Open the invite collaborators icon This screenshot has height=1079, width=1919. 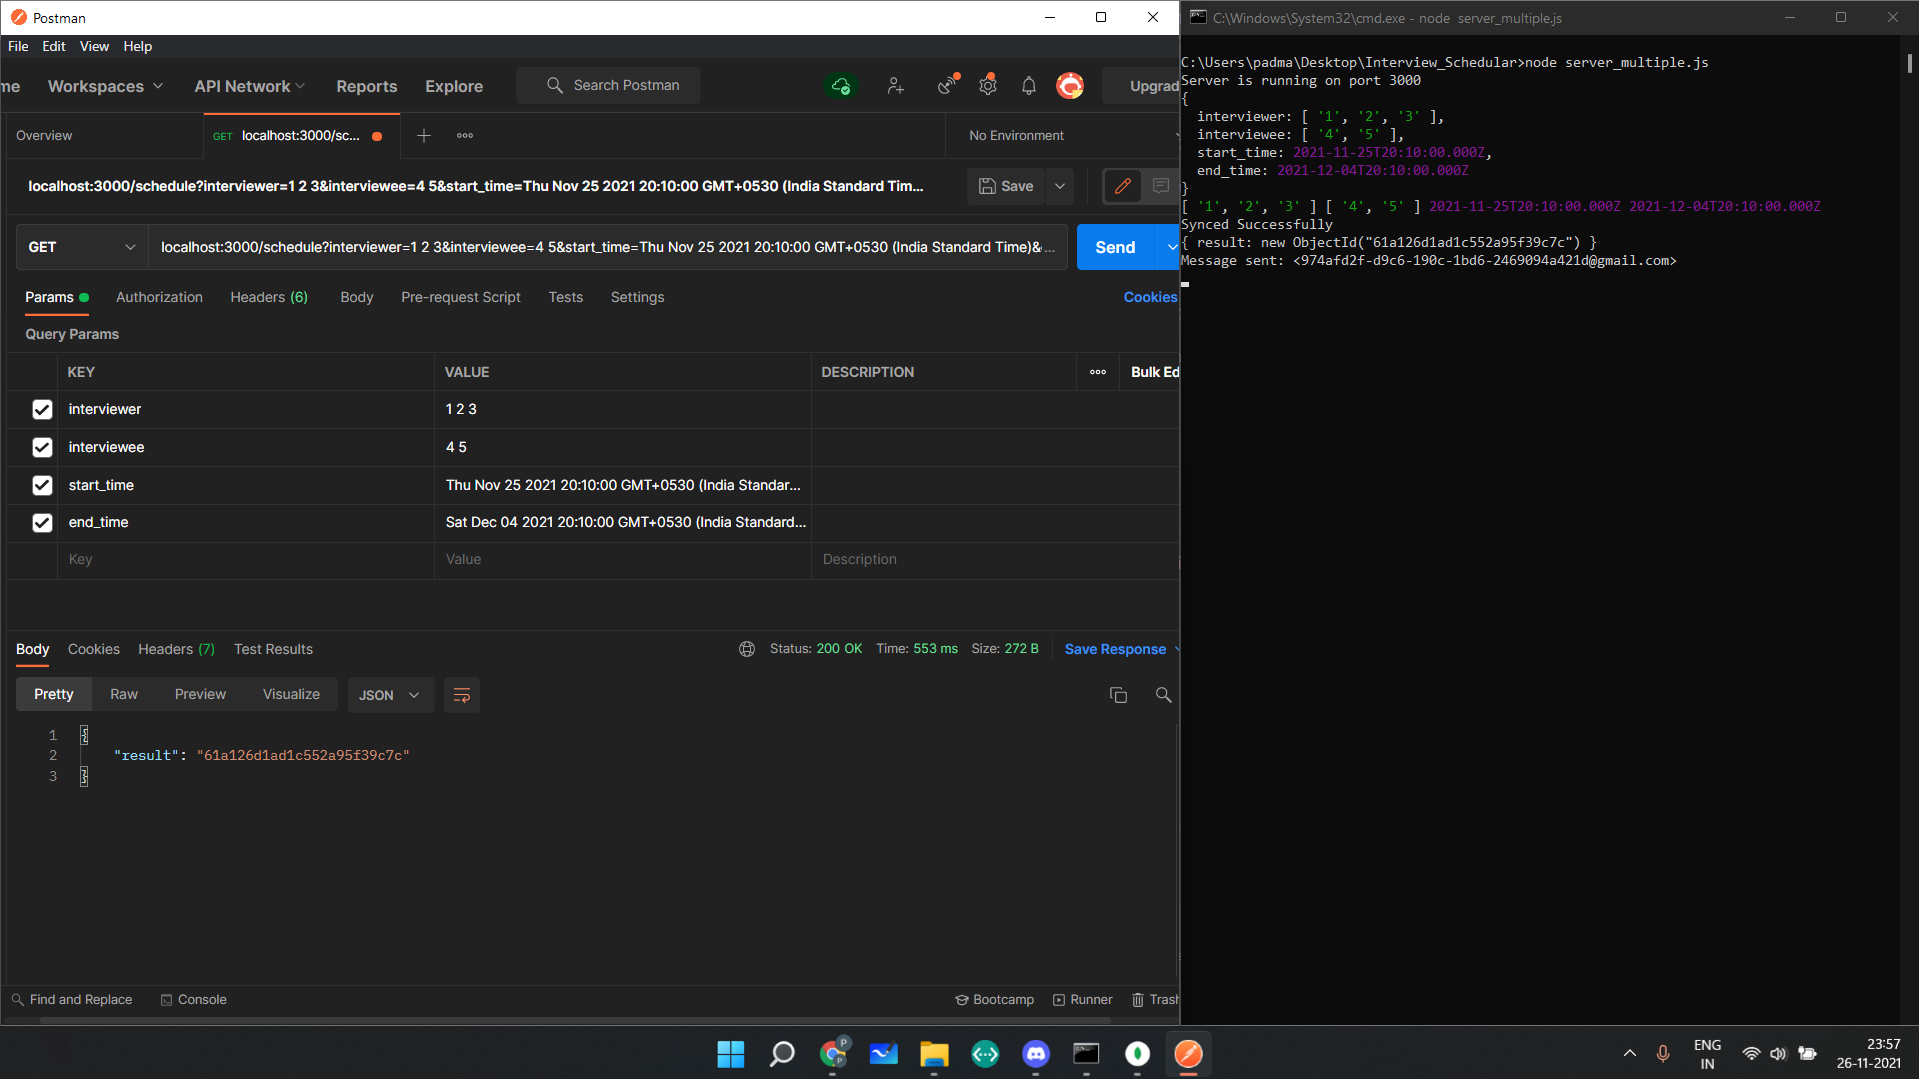(895, 86)
